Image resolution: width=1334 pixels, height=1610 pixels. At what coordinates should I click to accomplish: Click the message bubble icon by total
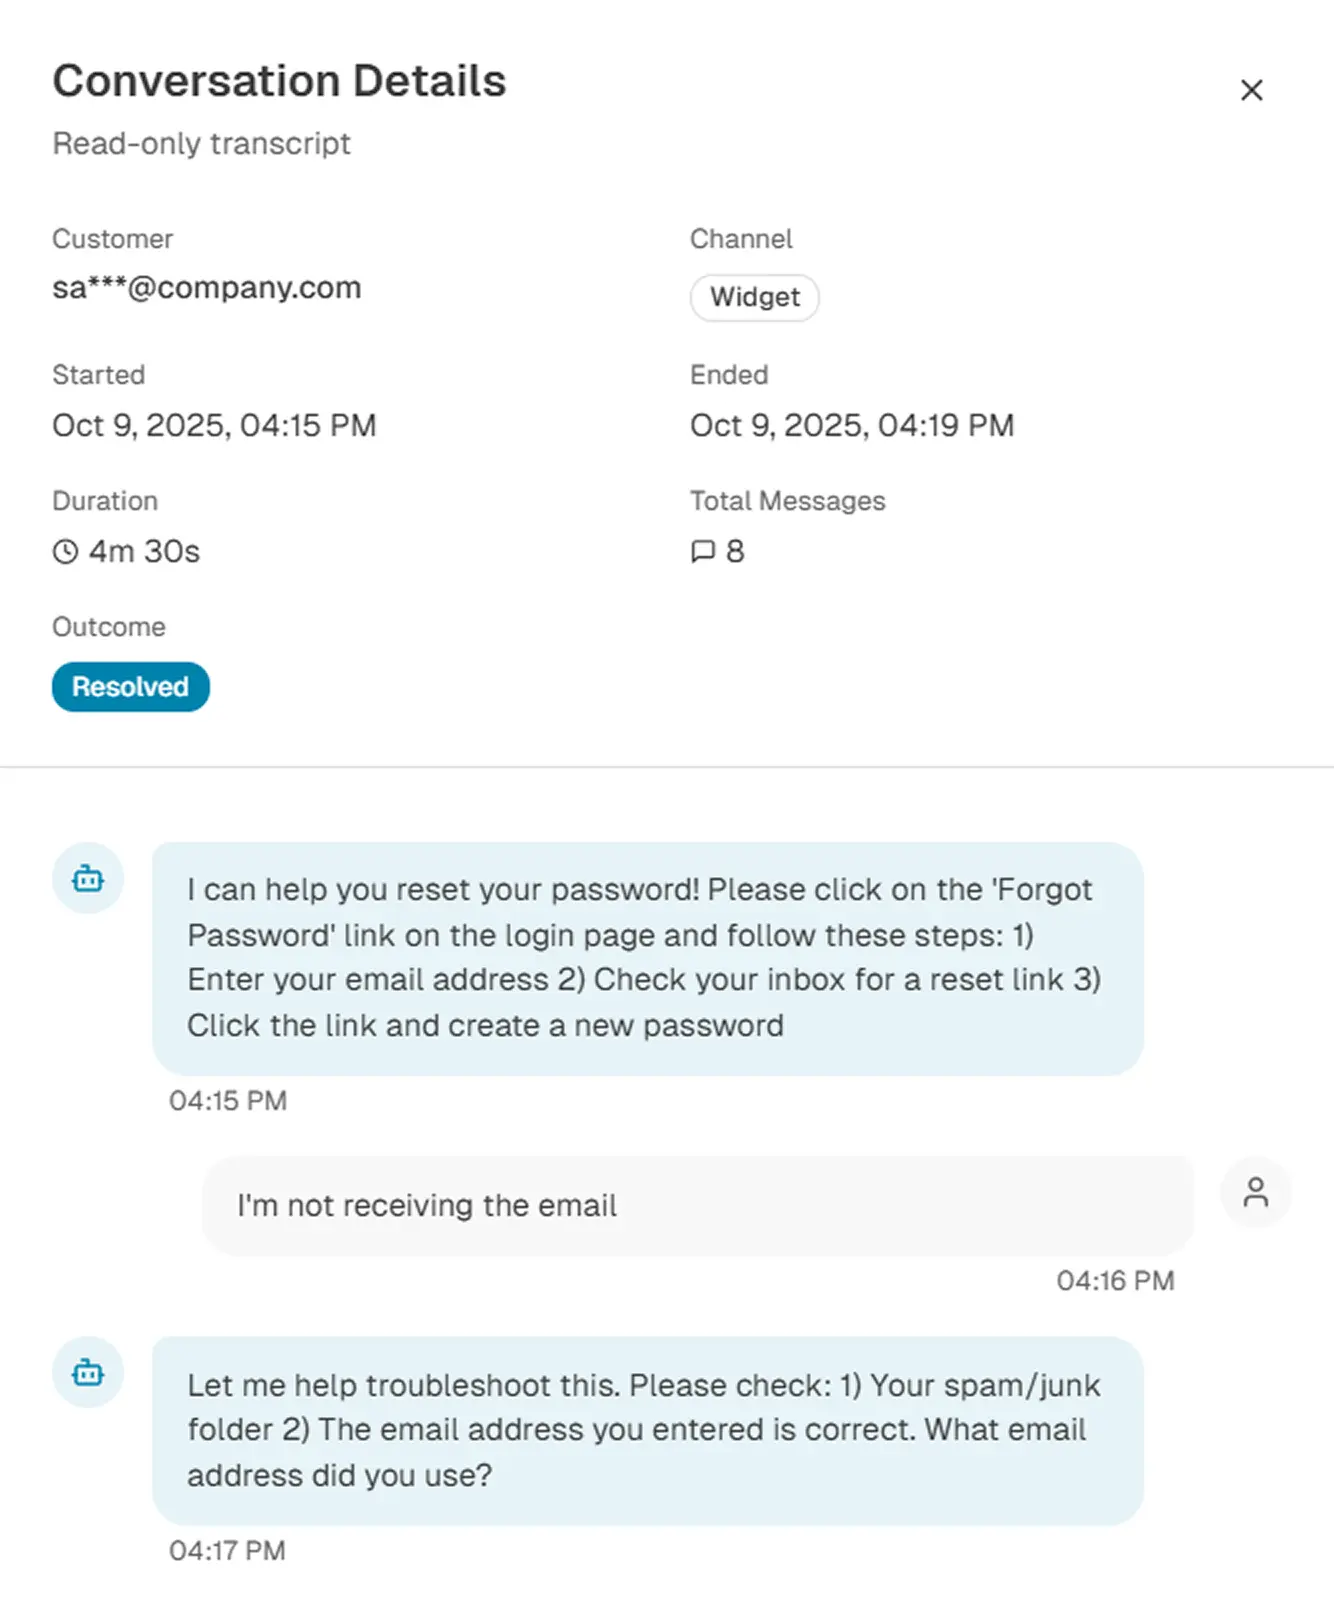click(703, 552)
